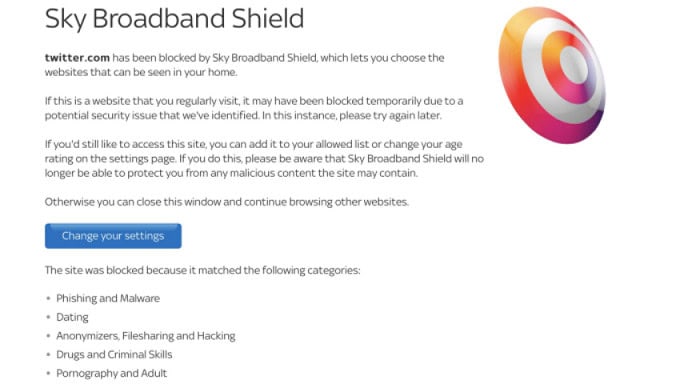The width and height of the screenshot is (700, 384).
Task: Click the white center of the shield logo
Action: coord(574,65)
